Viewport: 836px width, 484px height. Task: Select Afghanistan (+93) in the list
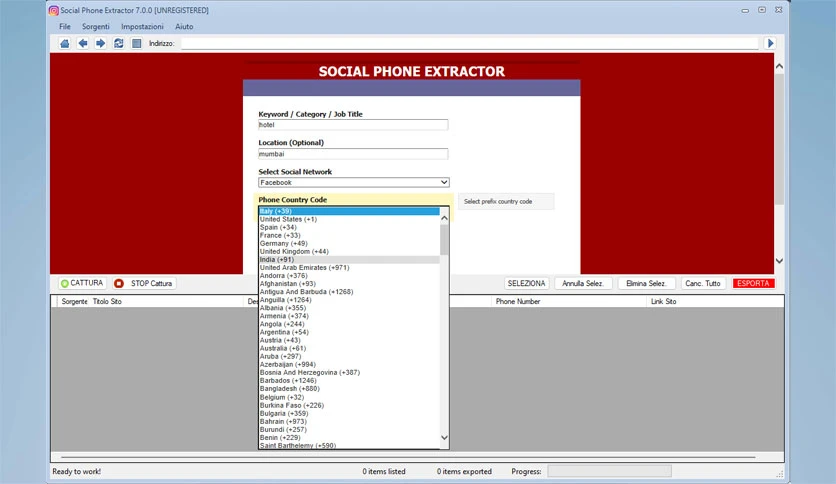[349, 284]
